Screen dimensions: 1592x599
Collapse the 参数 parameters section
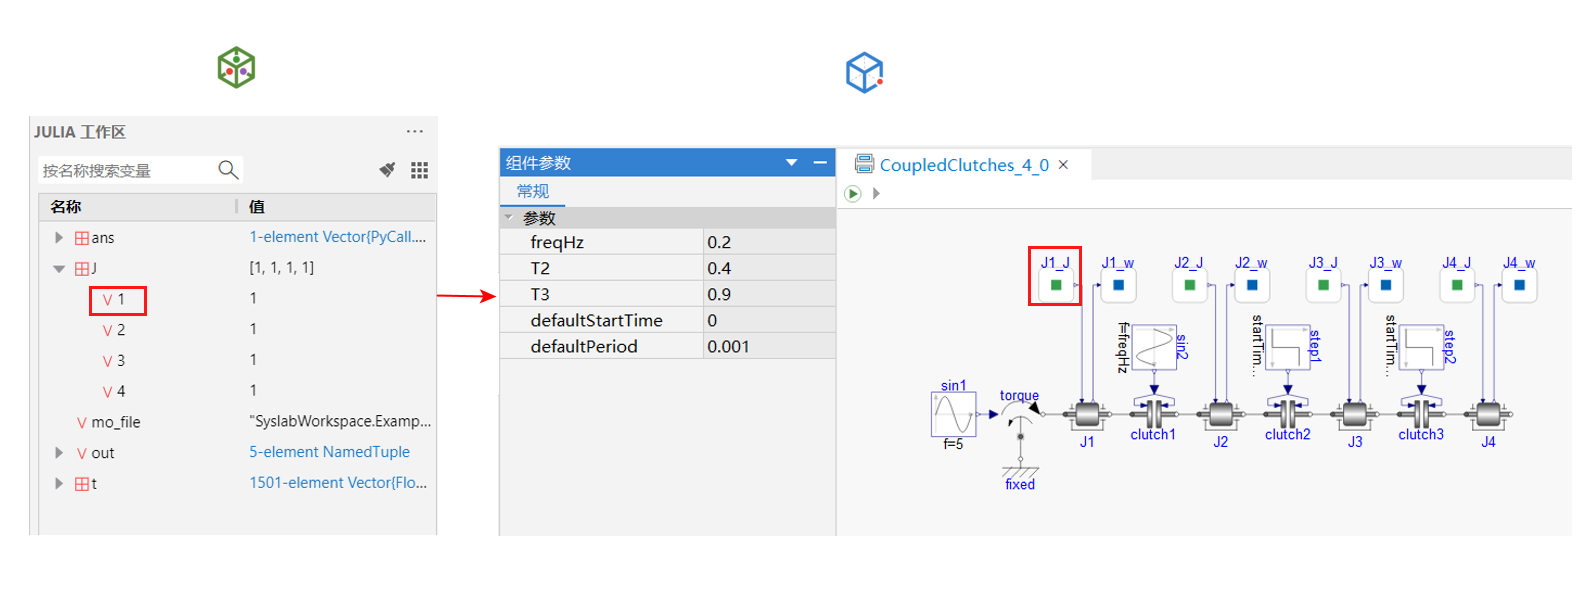(x=509, y=218)
